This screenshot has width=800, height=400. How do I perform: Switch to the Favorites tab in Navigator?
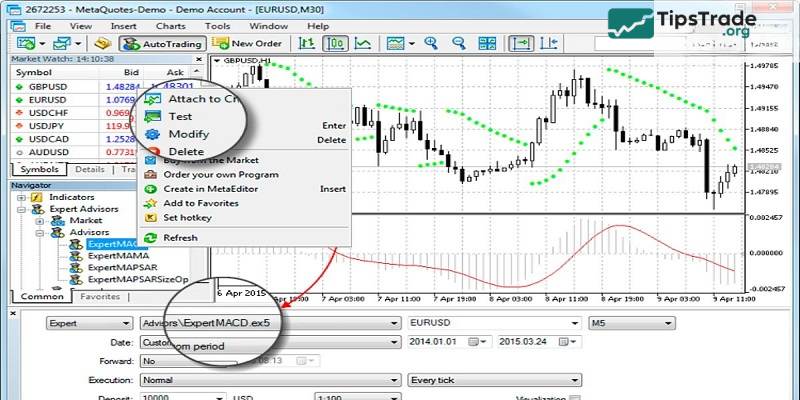click(99, 297)
